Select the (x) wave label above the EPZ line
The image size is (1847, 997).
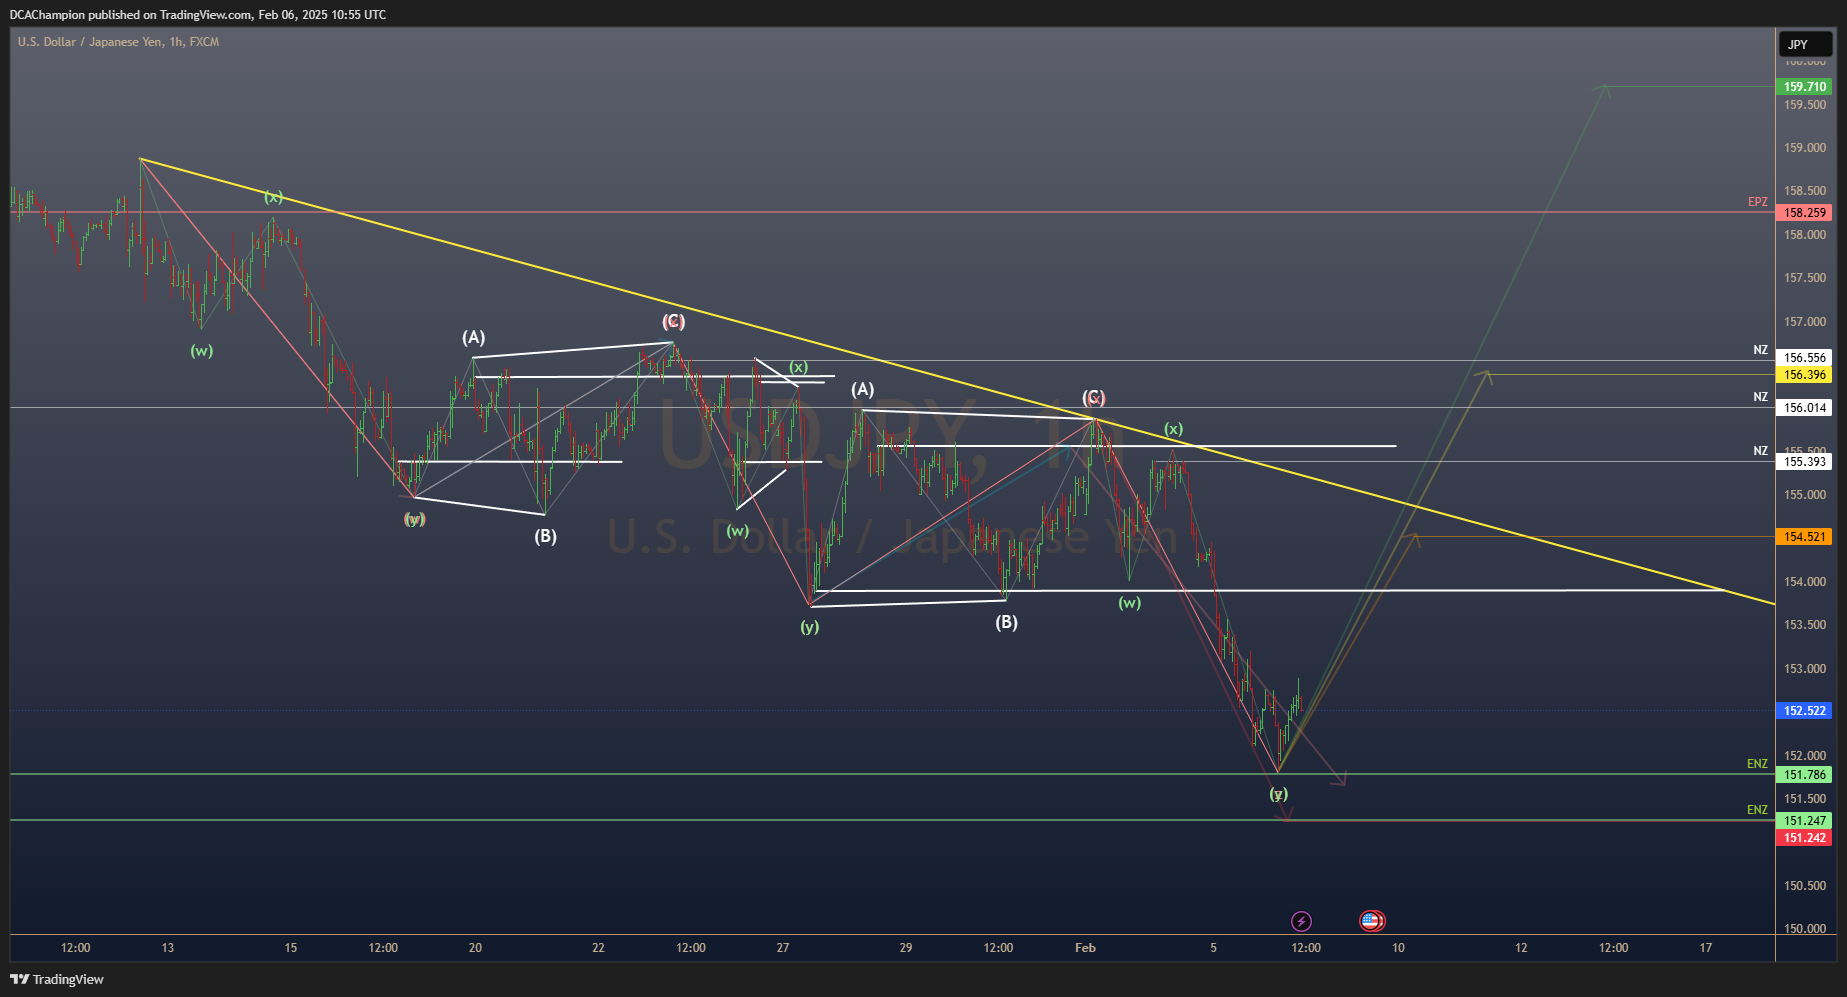(273, 197)
